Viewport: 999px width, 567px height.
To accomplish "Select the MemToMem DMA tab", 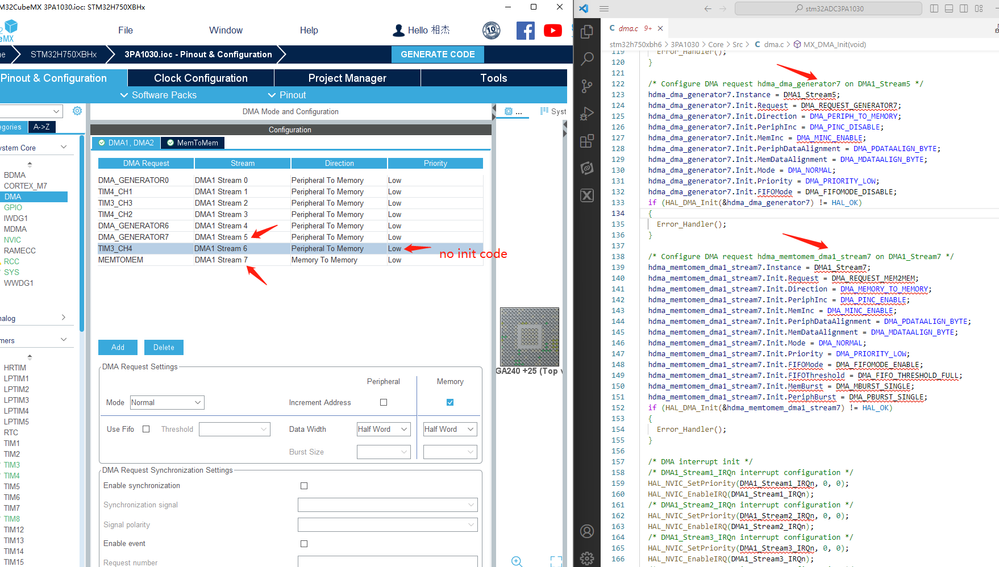I will click(x=192, y=143).
